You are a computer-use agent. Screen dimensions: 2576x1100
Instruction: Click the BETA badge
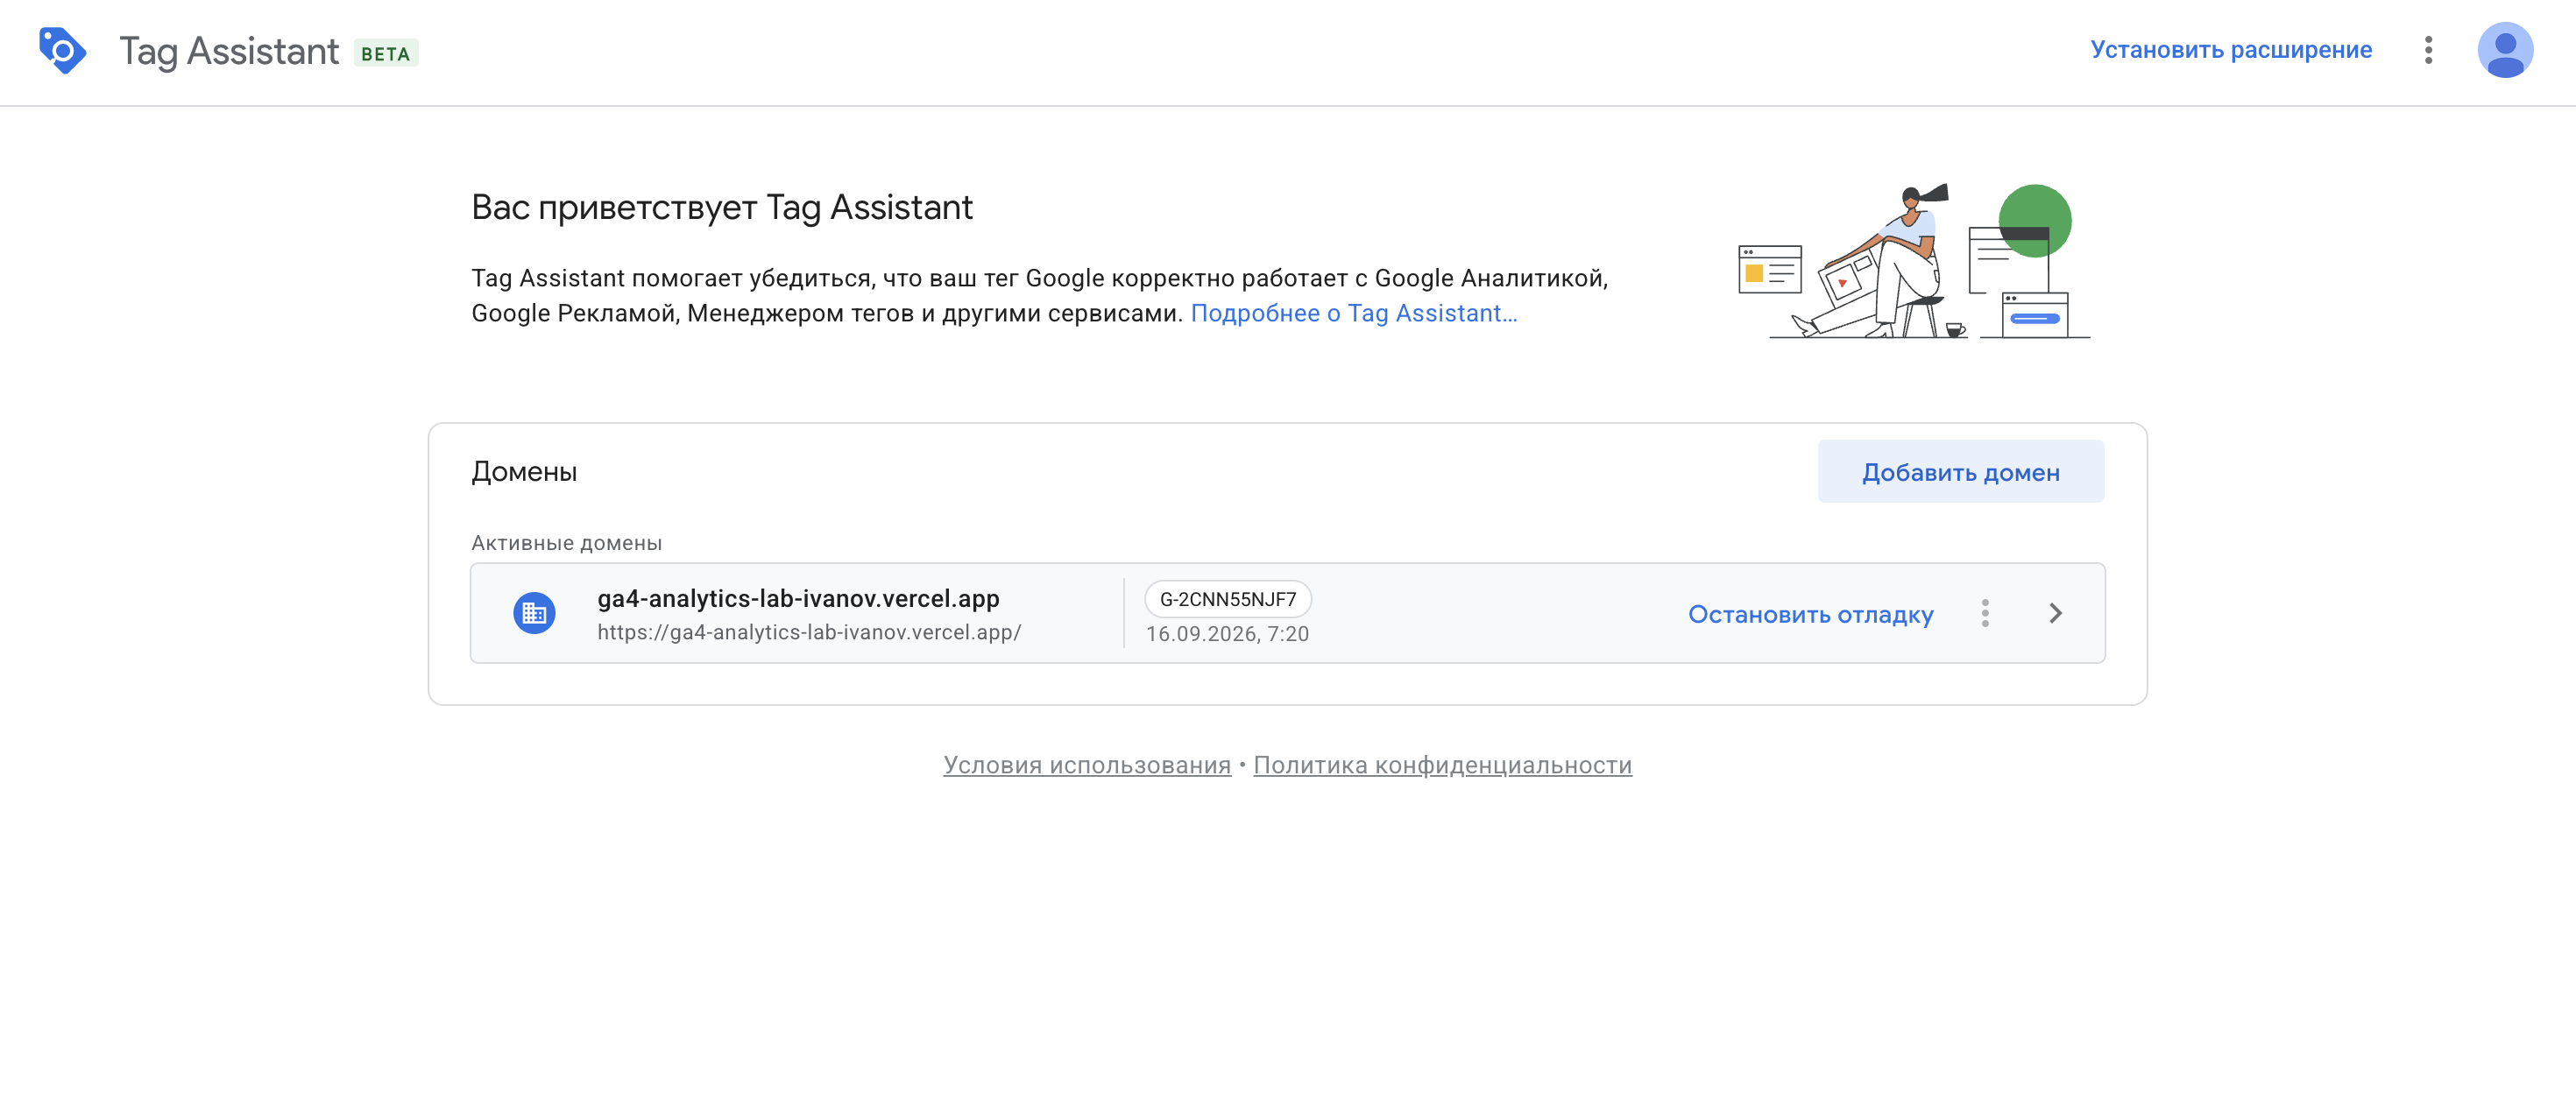[386, 53]
